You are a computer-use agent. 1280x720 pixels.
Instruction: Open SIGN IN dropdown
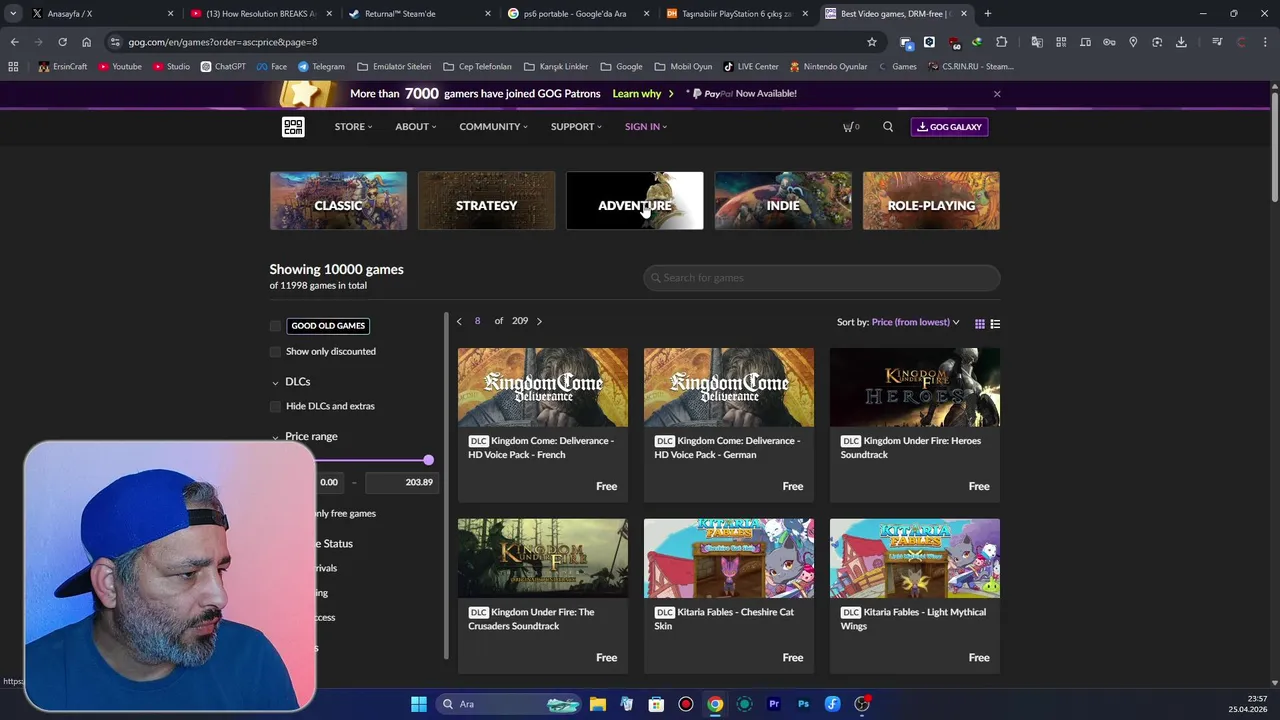coord(645,127)
